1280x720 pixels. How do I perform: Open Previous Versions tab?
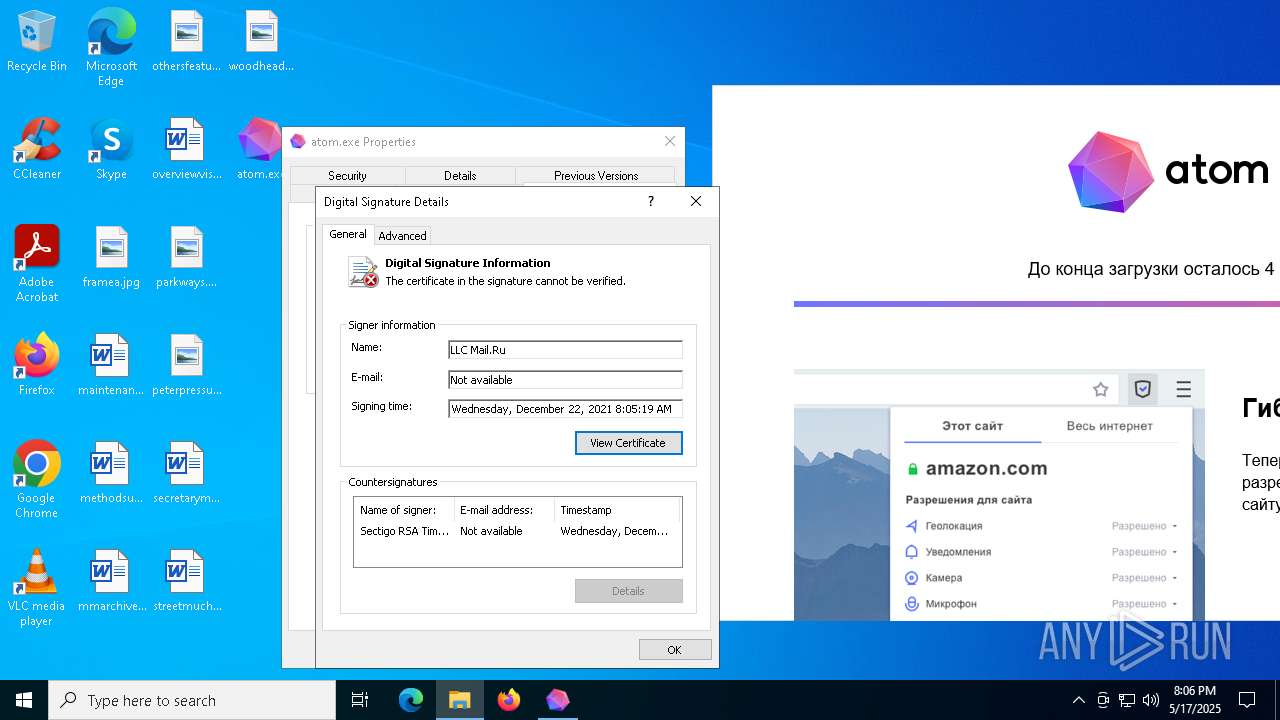pos(596,176)
